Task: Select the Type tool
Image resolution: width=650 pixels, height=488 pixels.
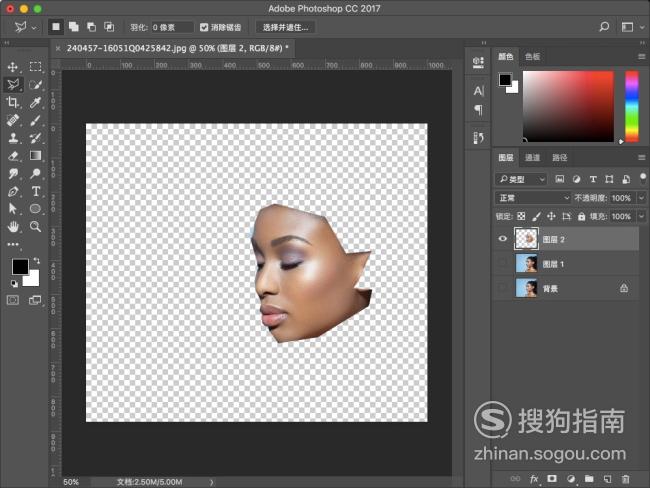Action: (35, 191)
